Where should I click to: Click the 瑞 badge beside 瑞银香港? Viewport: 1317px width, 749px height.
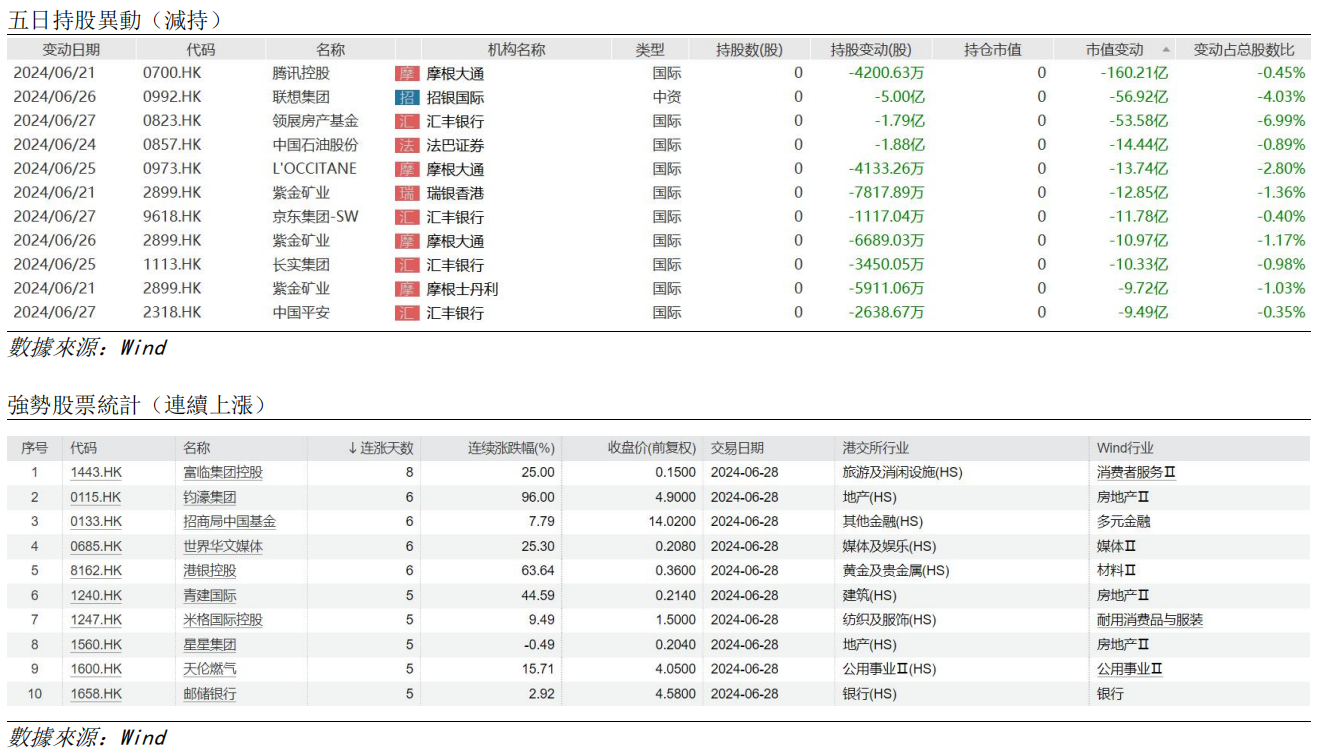[407, 193]
